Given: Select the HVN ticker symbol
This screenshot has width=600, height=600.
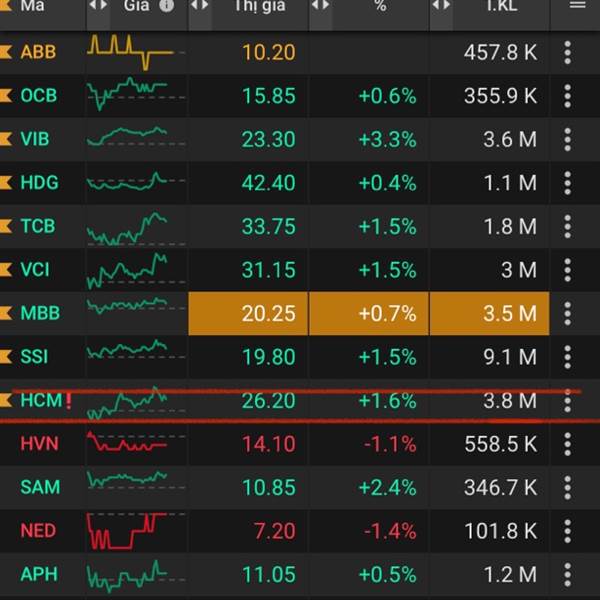Looking at the screenshot, I should (x=39, y=444).
